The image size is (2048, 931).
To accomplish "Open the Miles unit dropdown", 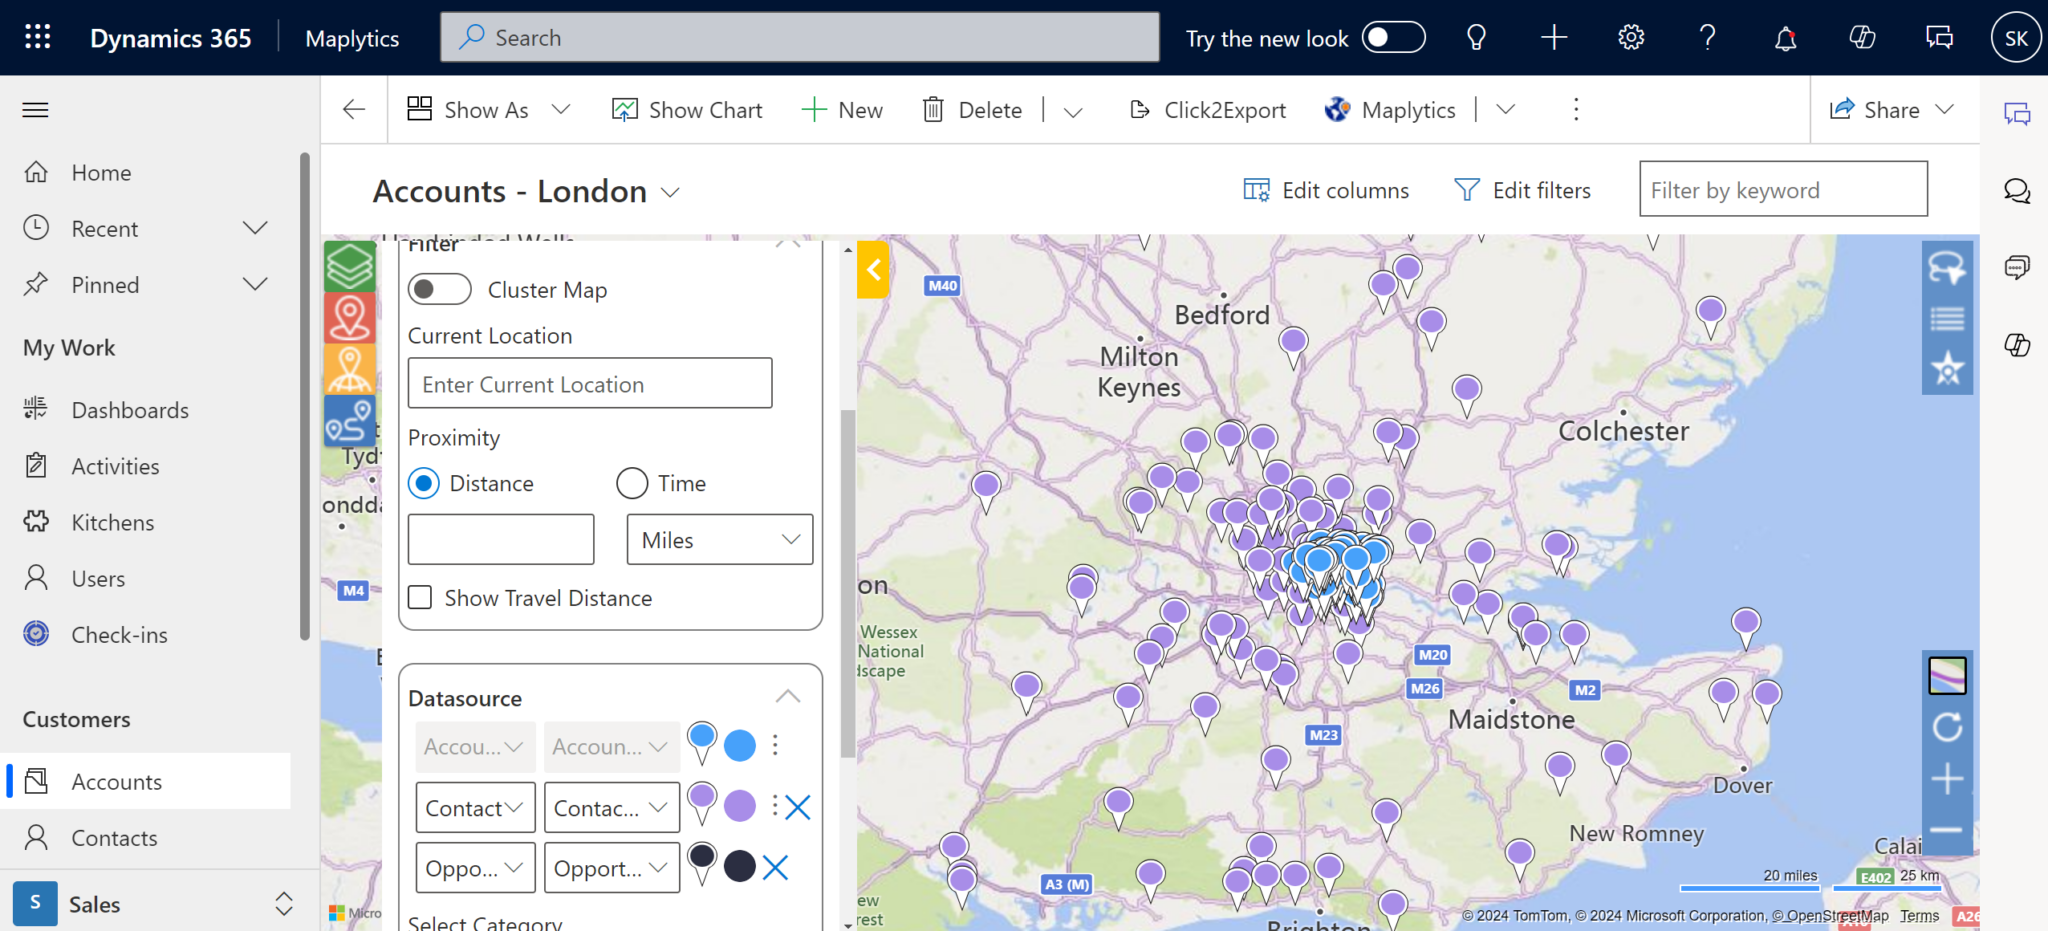I will [718, 539].
